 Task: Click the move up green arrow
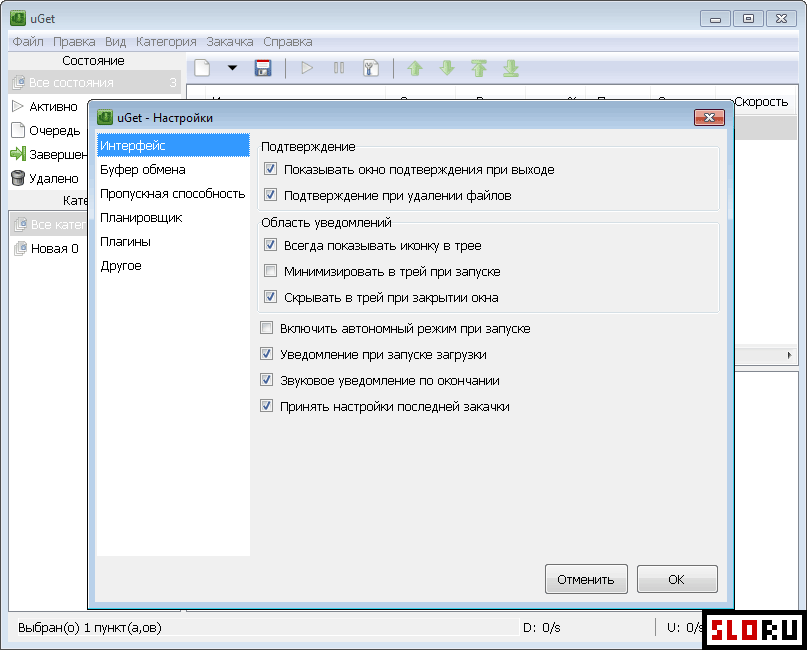pyautogui.click(x=415, y=68)
